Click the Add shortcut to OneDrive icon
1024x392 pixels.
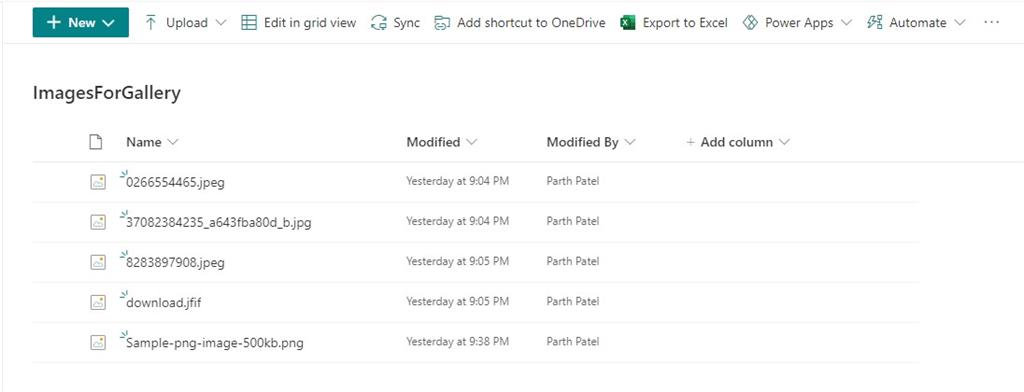click(442, 23)
